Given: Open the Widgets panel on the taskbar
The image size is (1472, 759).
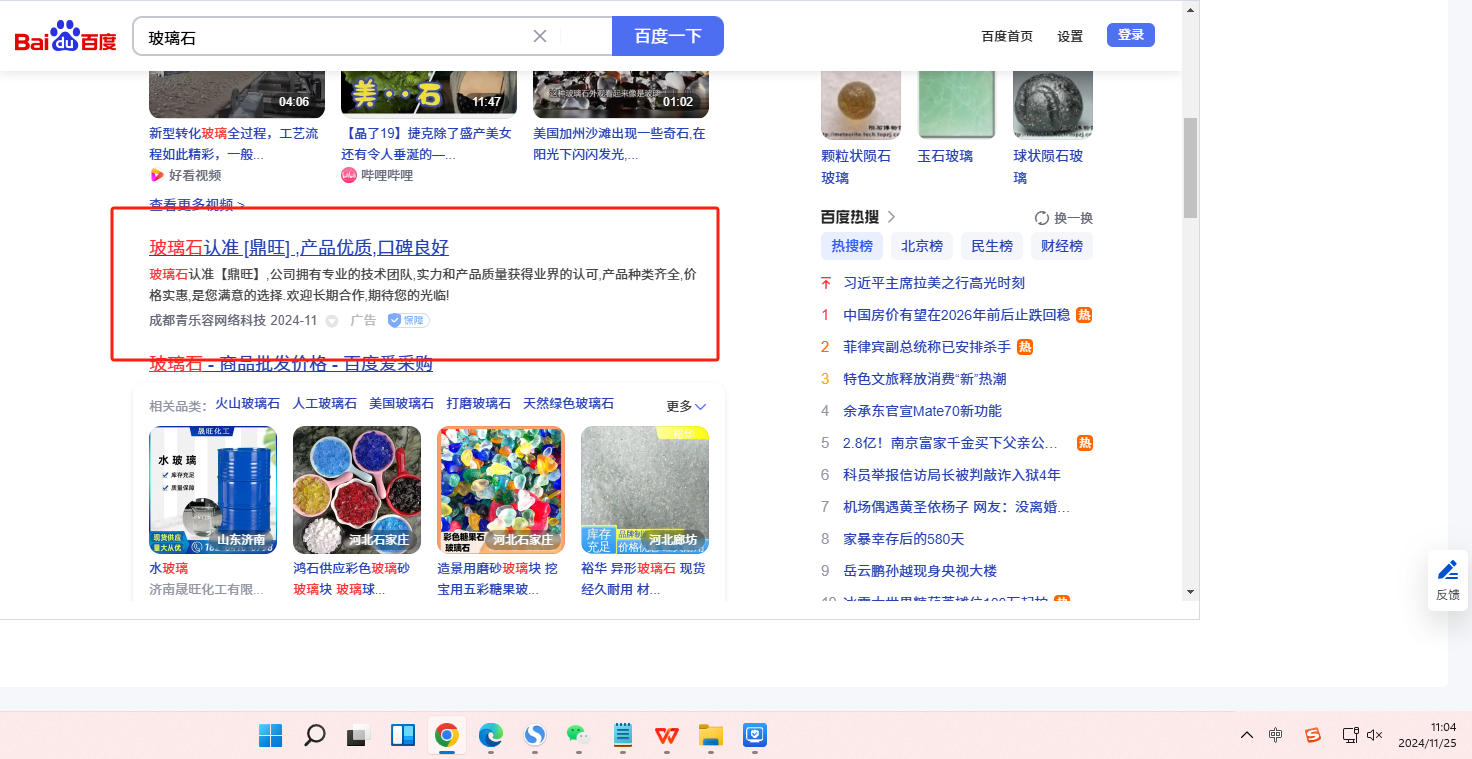Looking at the screenshot, I should tap(402, 736).
